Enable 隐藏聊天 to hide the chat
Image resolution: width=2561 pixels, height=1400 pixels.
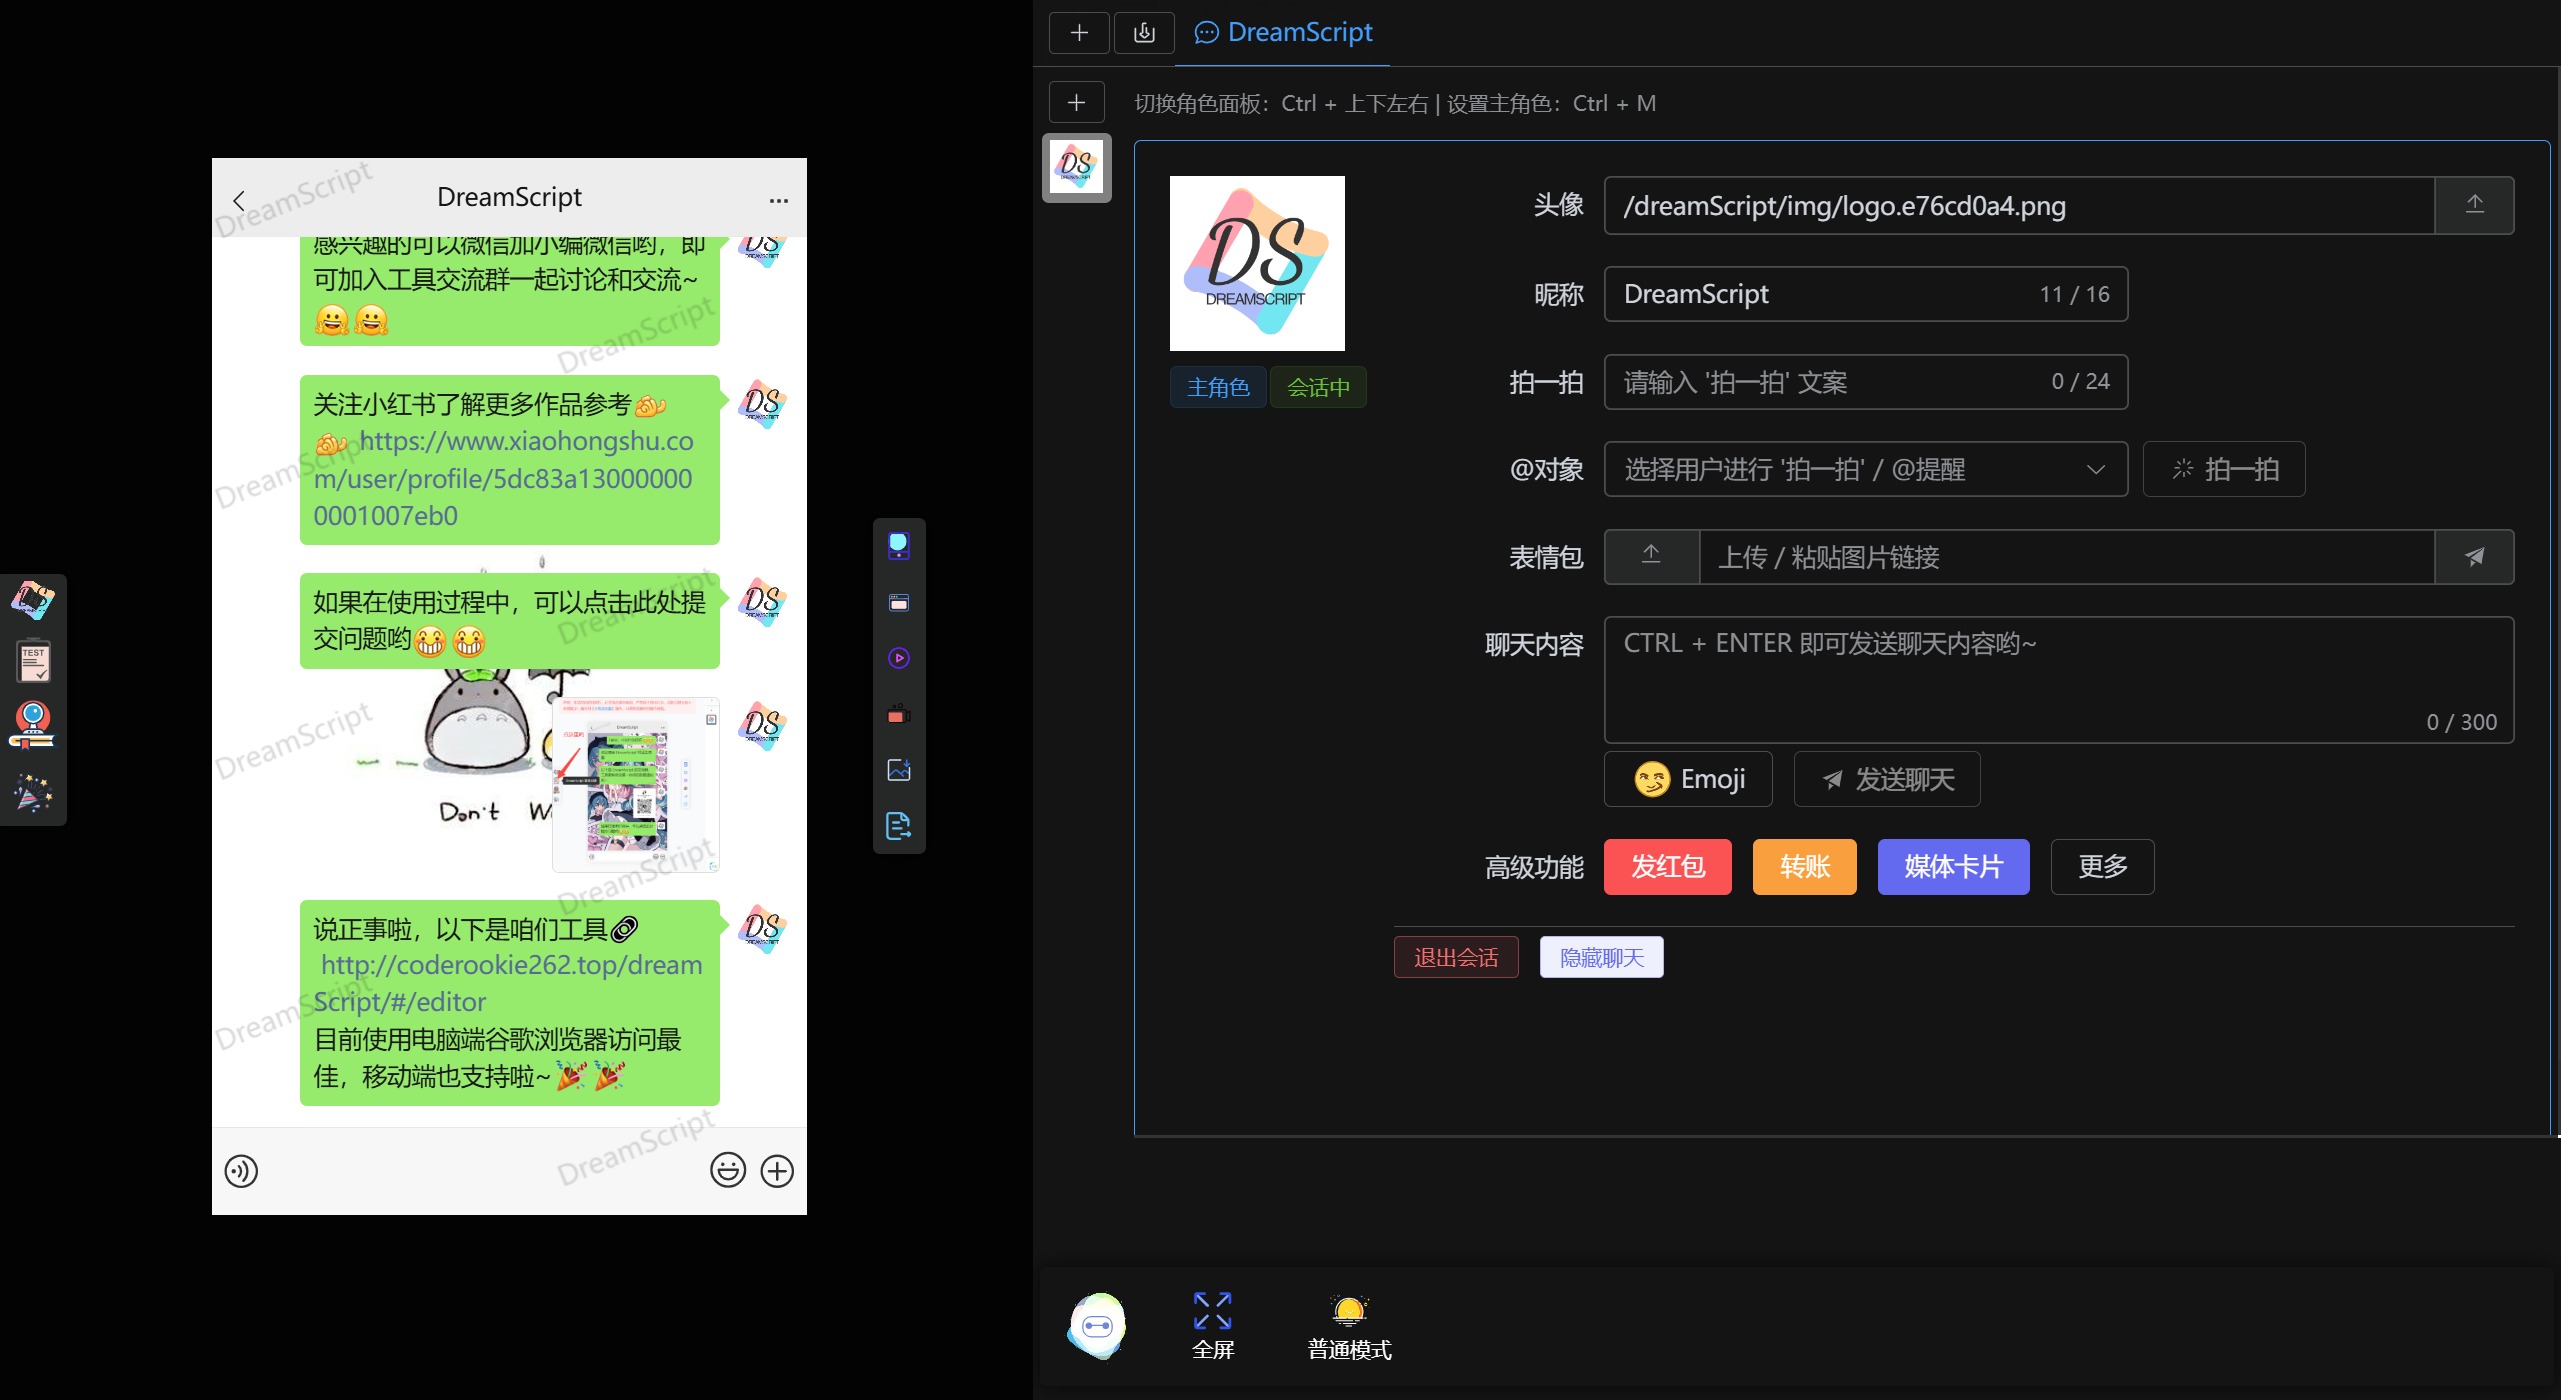(x=1600, y=956)
